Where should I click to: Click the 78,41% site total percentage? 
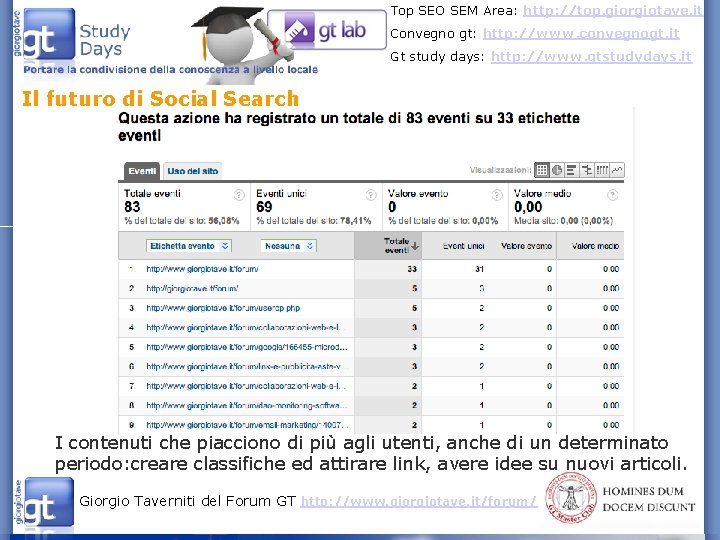[x=356, y=221]
